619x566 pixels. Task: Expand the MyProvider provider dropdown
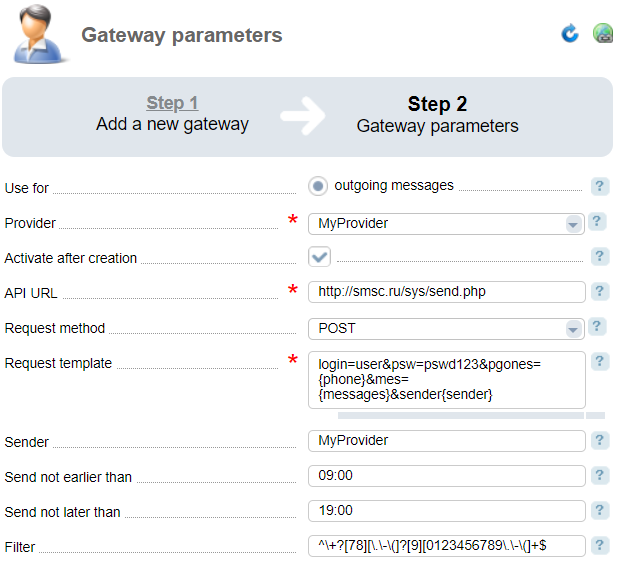click(x=446, y=224)
